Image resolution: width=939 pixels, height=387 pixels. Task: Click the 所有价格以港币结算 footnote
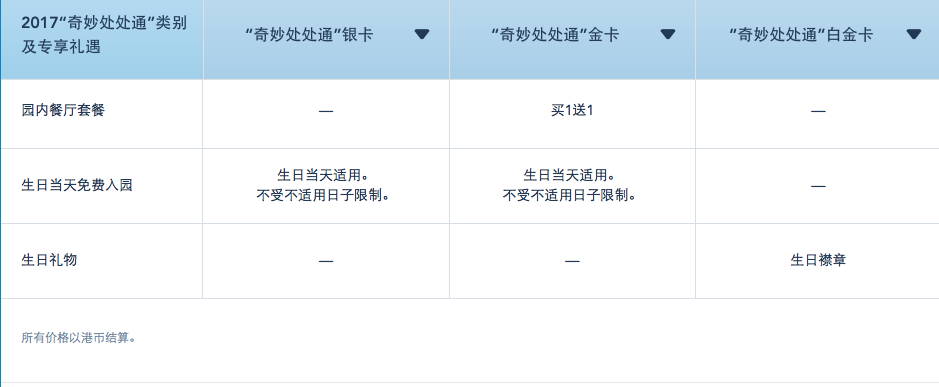[x=78, y=338]
